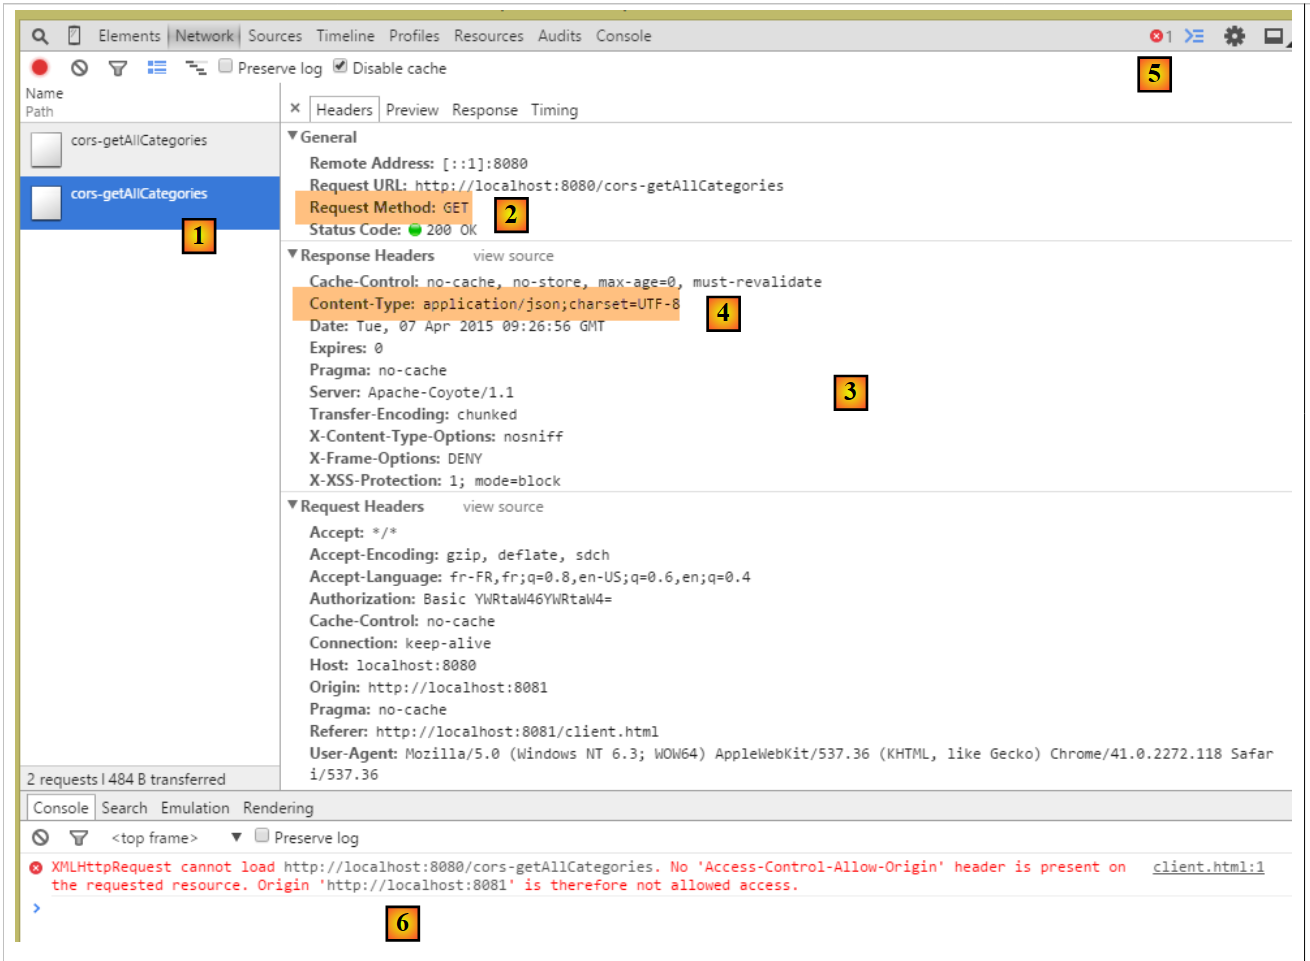Image resolution: width=1310 pixels, height=961 pixels.
Task: Click the show console drawer icon
Action: coord(1194,36)
